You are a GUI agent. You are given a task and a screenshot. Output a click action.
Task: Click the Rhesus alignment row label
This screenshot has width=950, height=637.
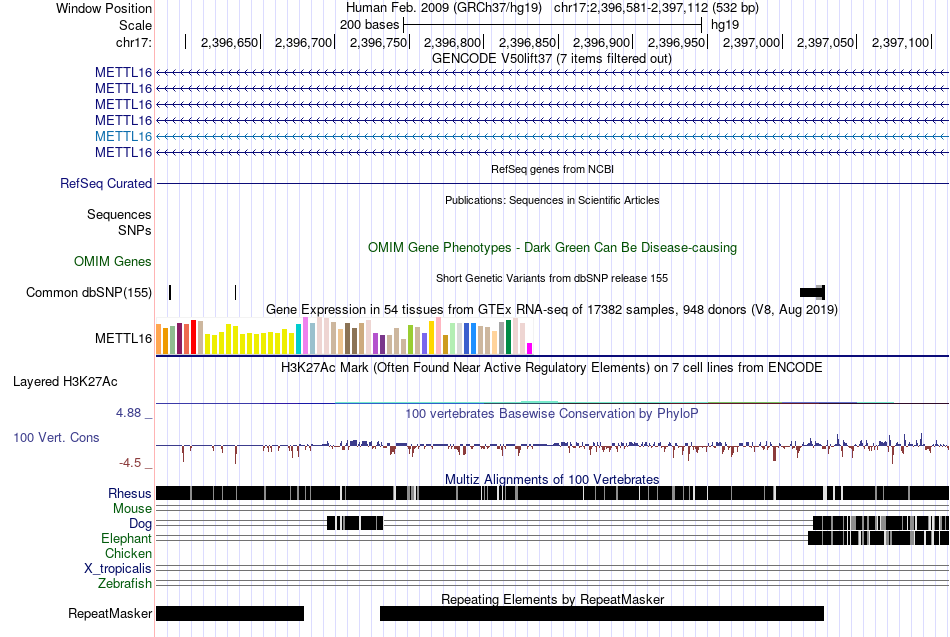(130, 493)
